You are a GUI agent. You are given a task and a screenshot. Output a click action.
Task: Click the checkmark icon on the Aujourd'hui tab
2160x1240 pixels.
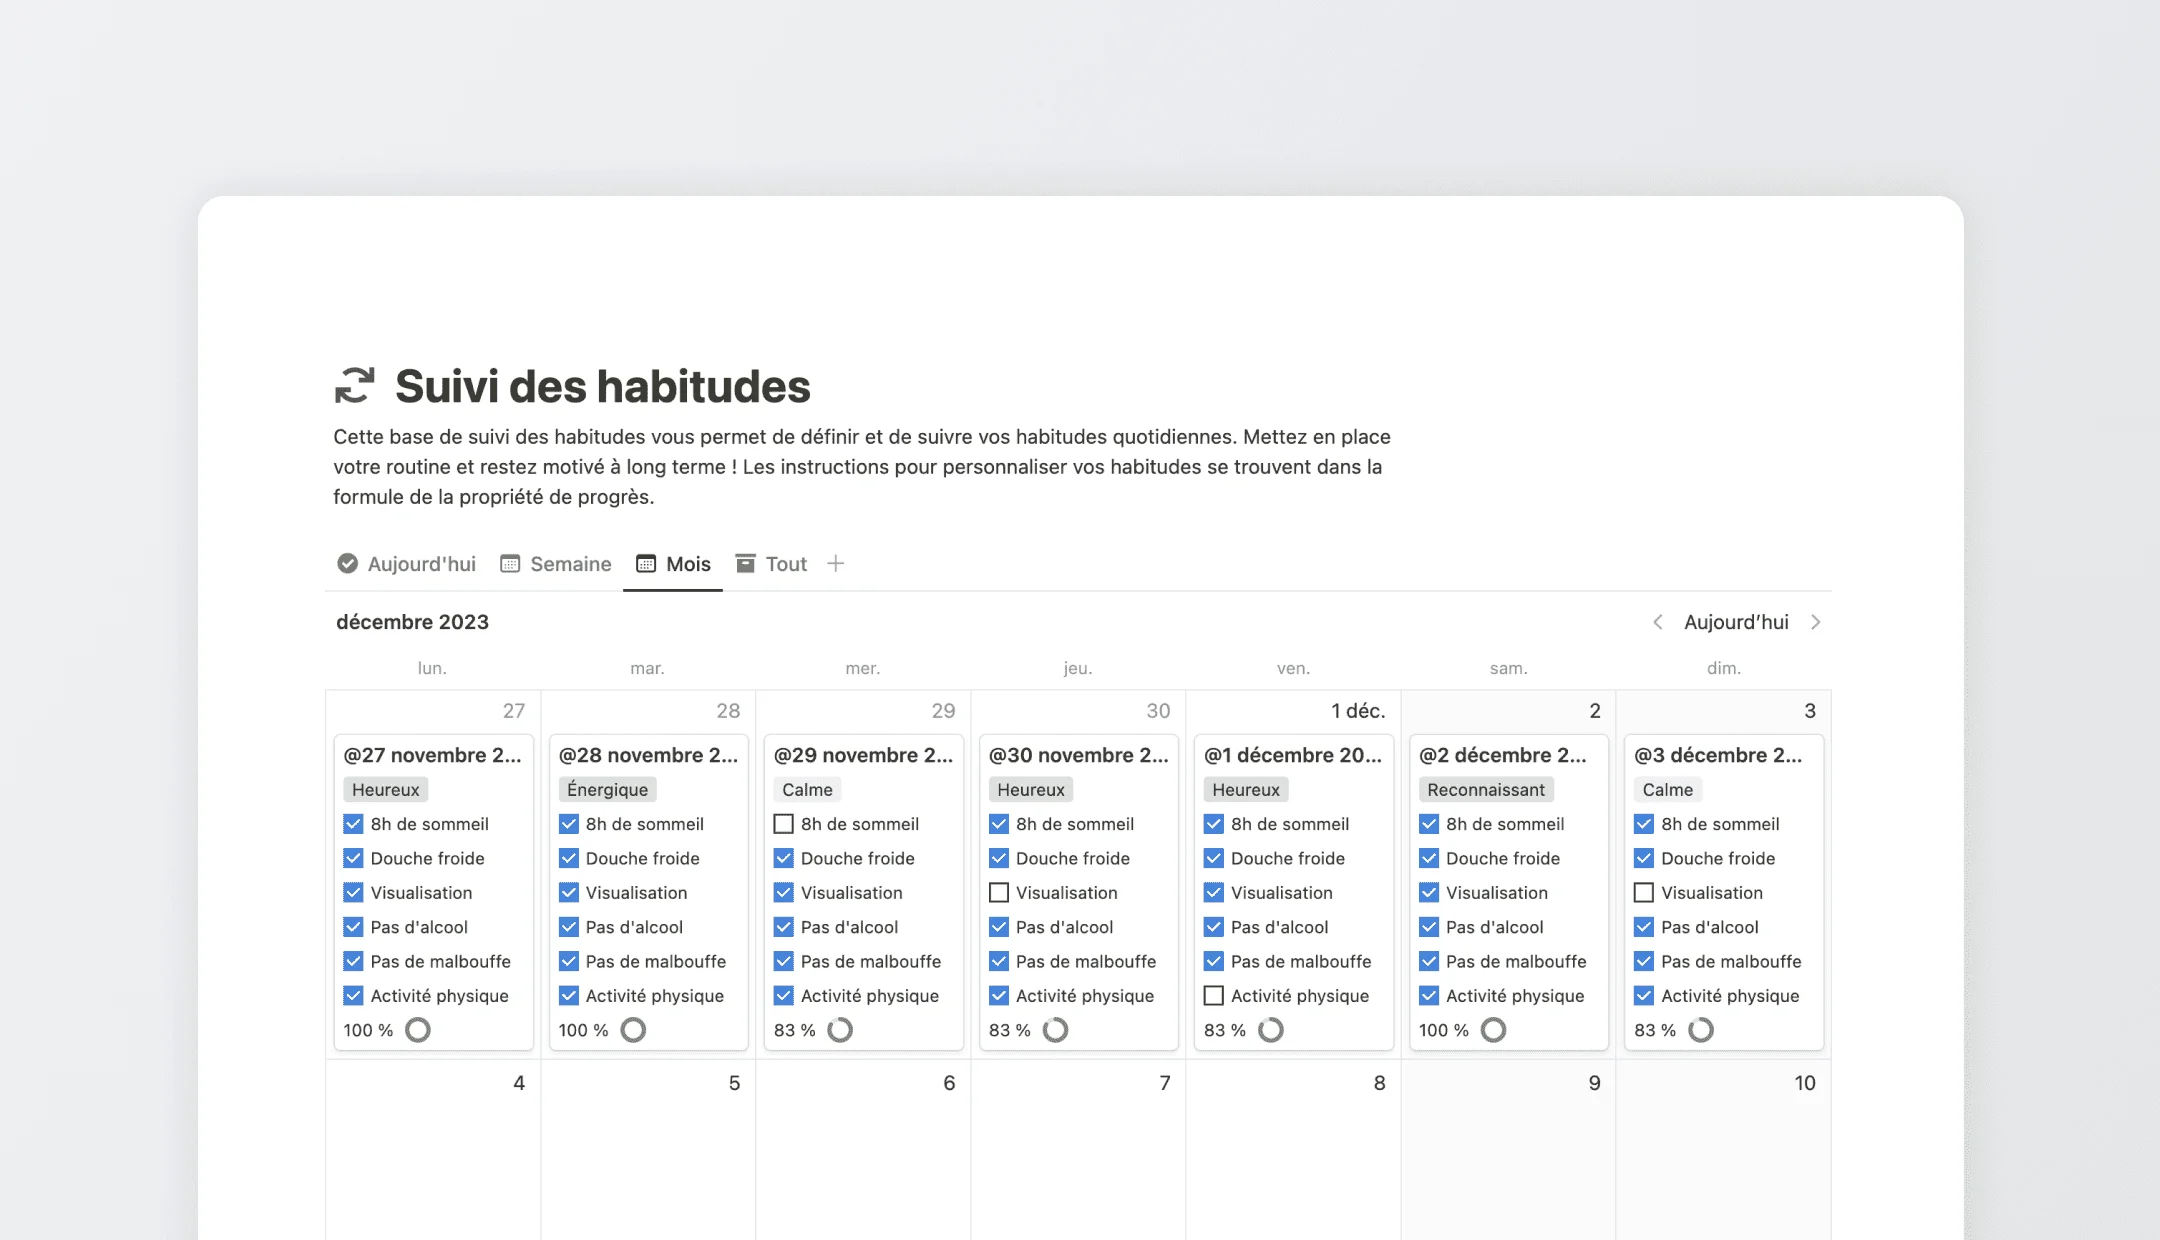click(x=347, y=564)
